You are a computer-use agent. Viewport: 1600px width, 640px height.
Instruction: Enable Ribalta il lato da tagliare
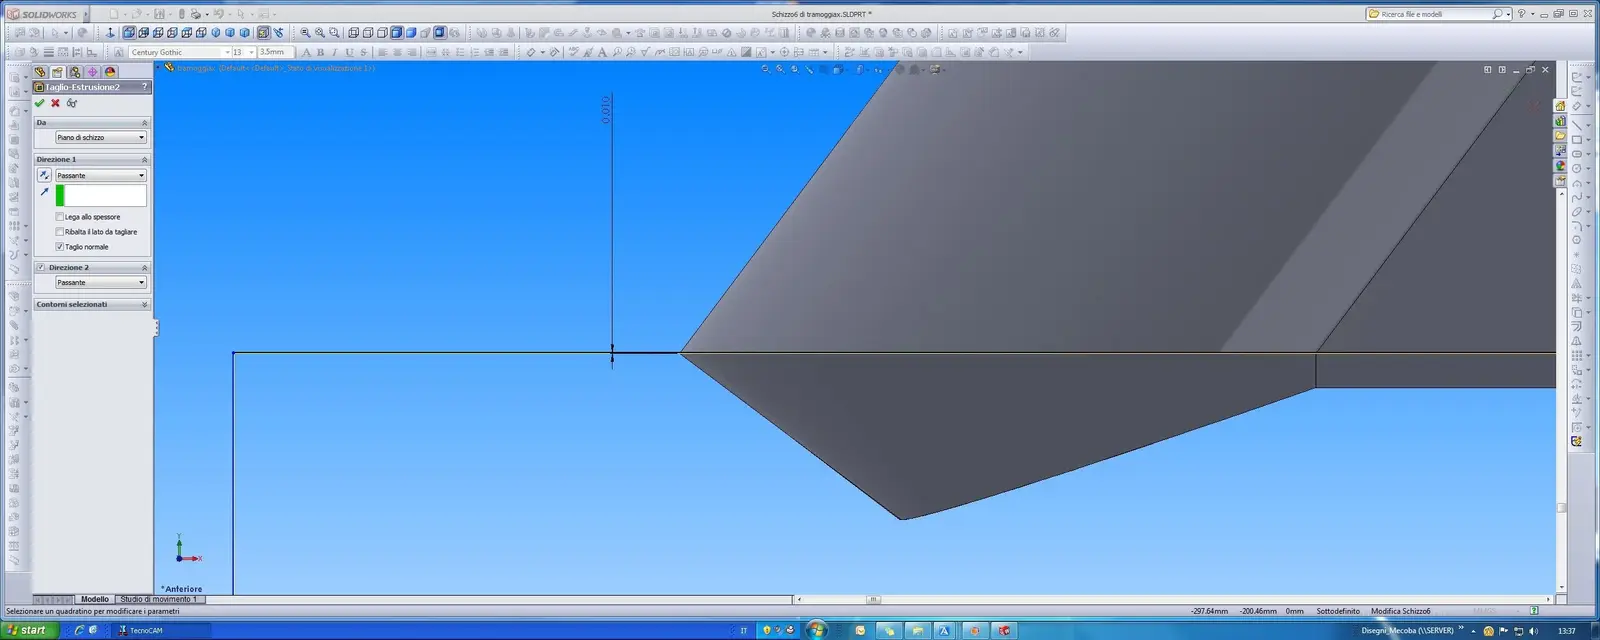click(x=59, y=232)
